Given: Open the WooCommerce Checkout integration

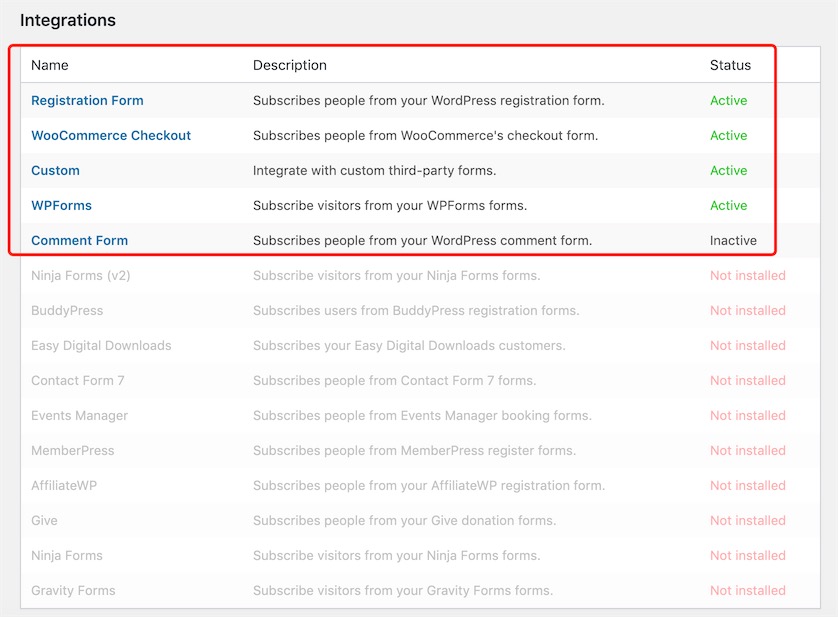Looking at the screenshot, I should point(111,136).
